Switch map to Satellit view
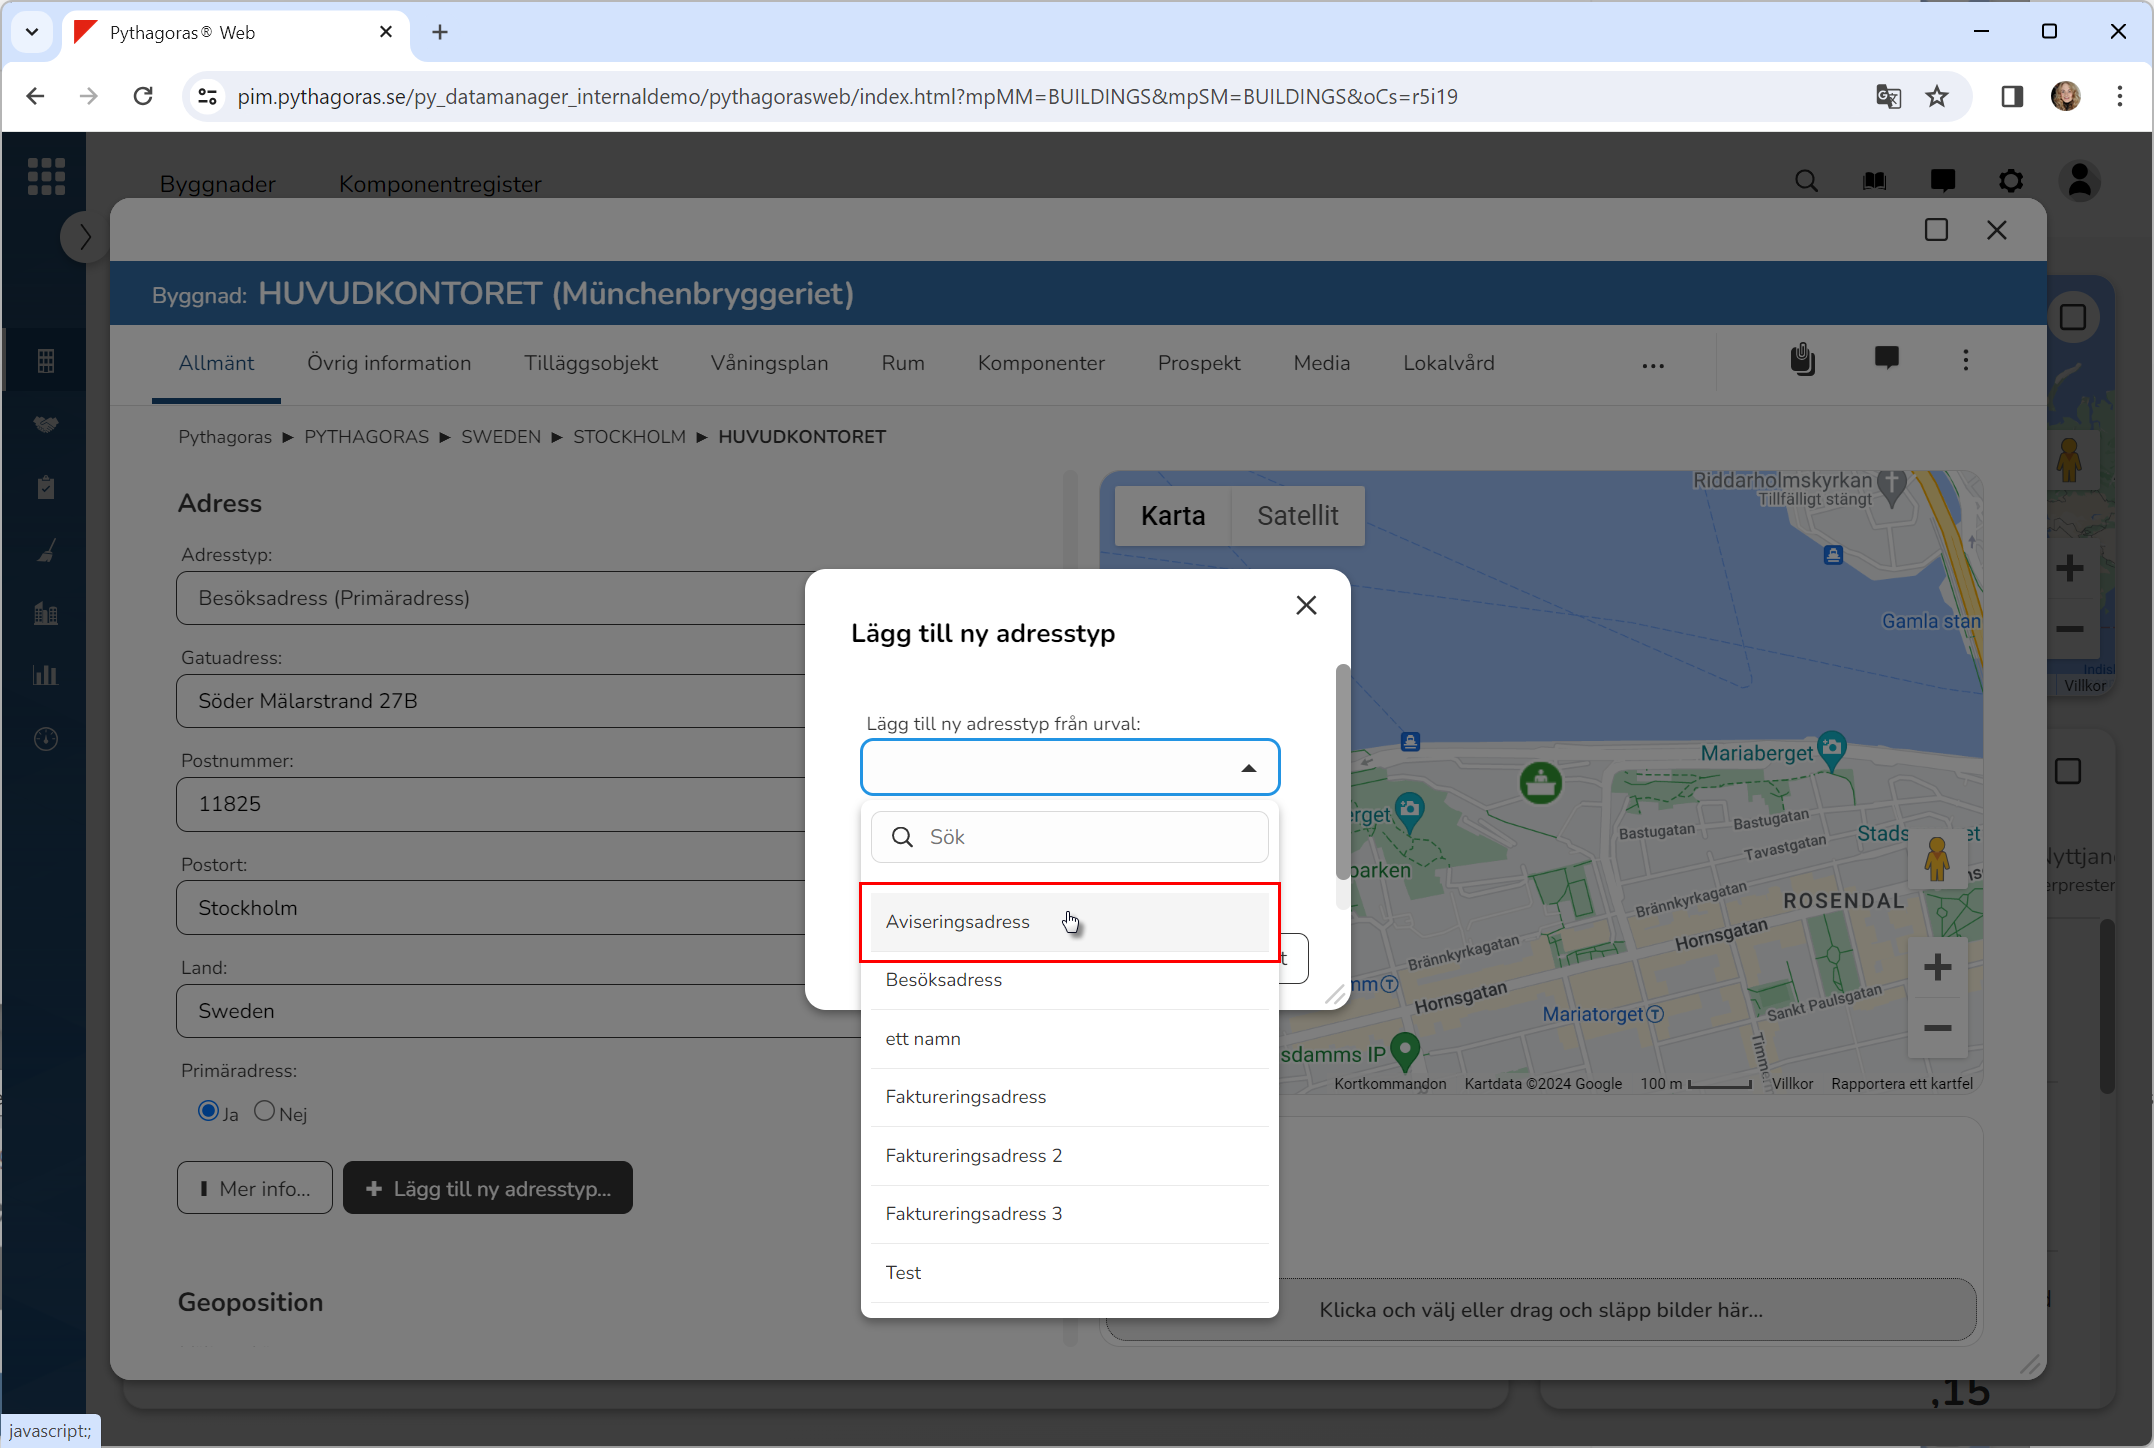Screen dimensions: 2154x1448 tap(1297, 516)
